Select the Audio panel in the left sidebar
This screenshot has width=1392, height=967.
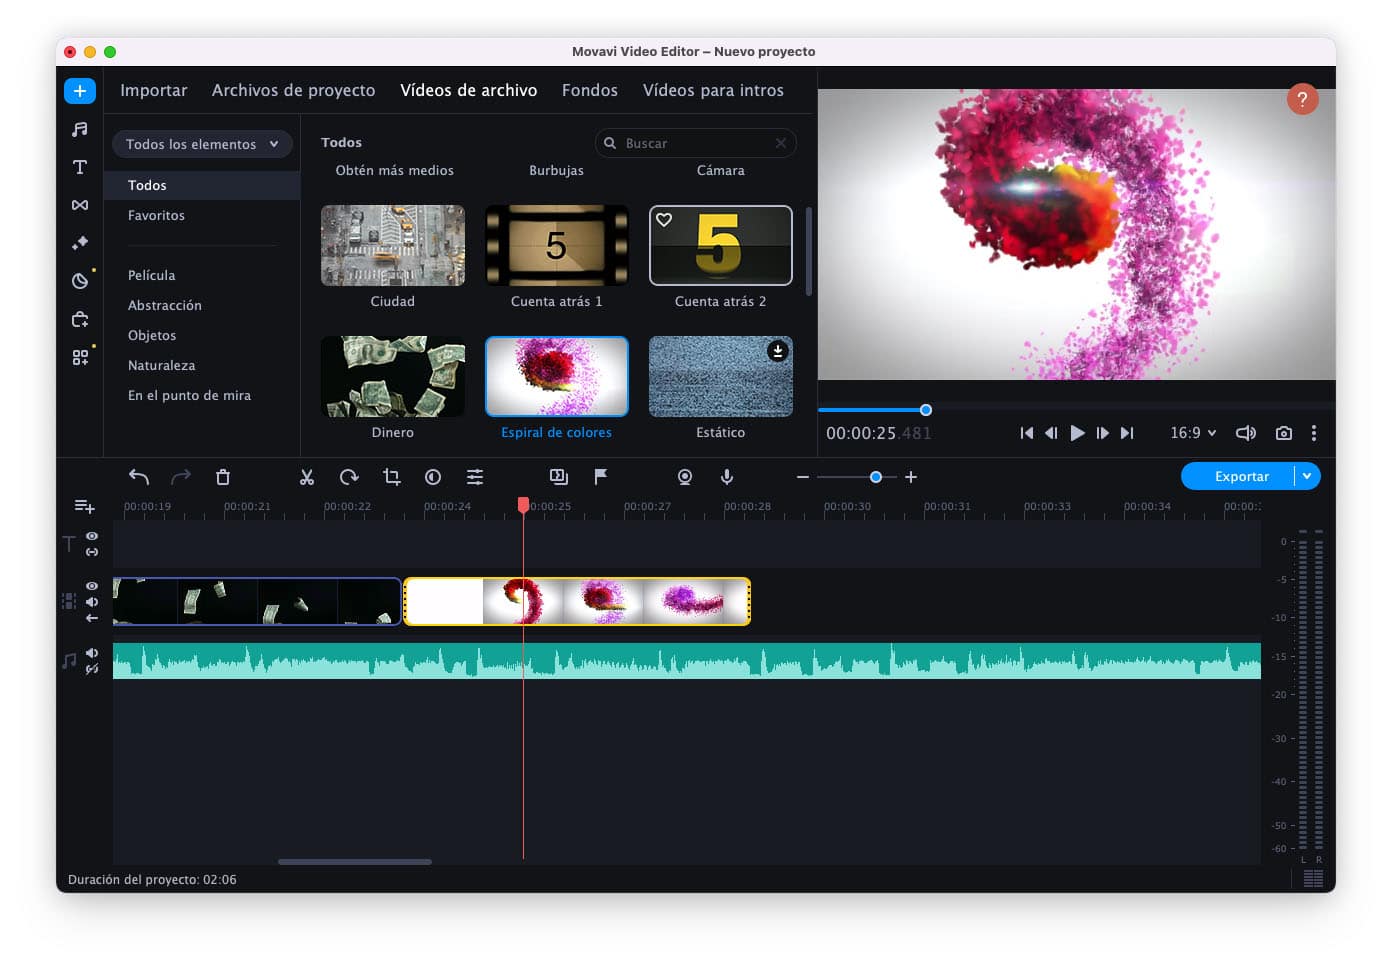coord(80,128)
